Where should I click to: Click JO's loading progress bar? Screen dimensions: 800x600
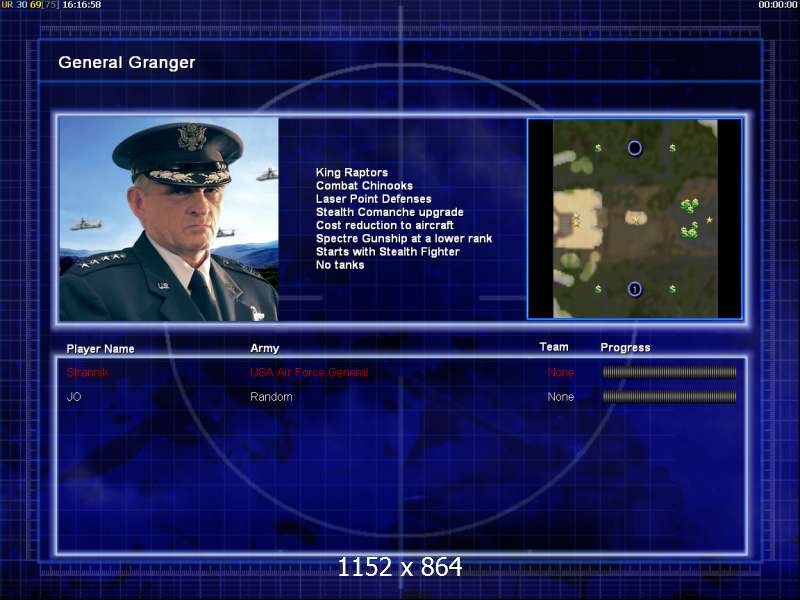[669, 397]
